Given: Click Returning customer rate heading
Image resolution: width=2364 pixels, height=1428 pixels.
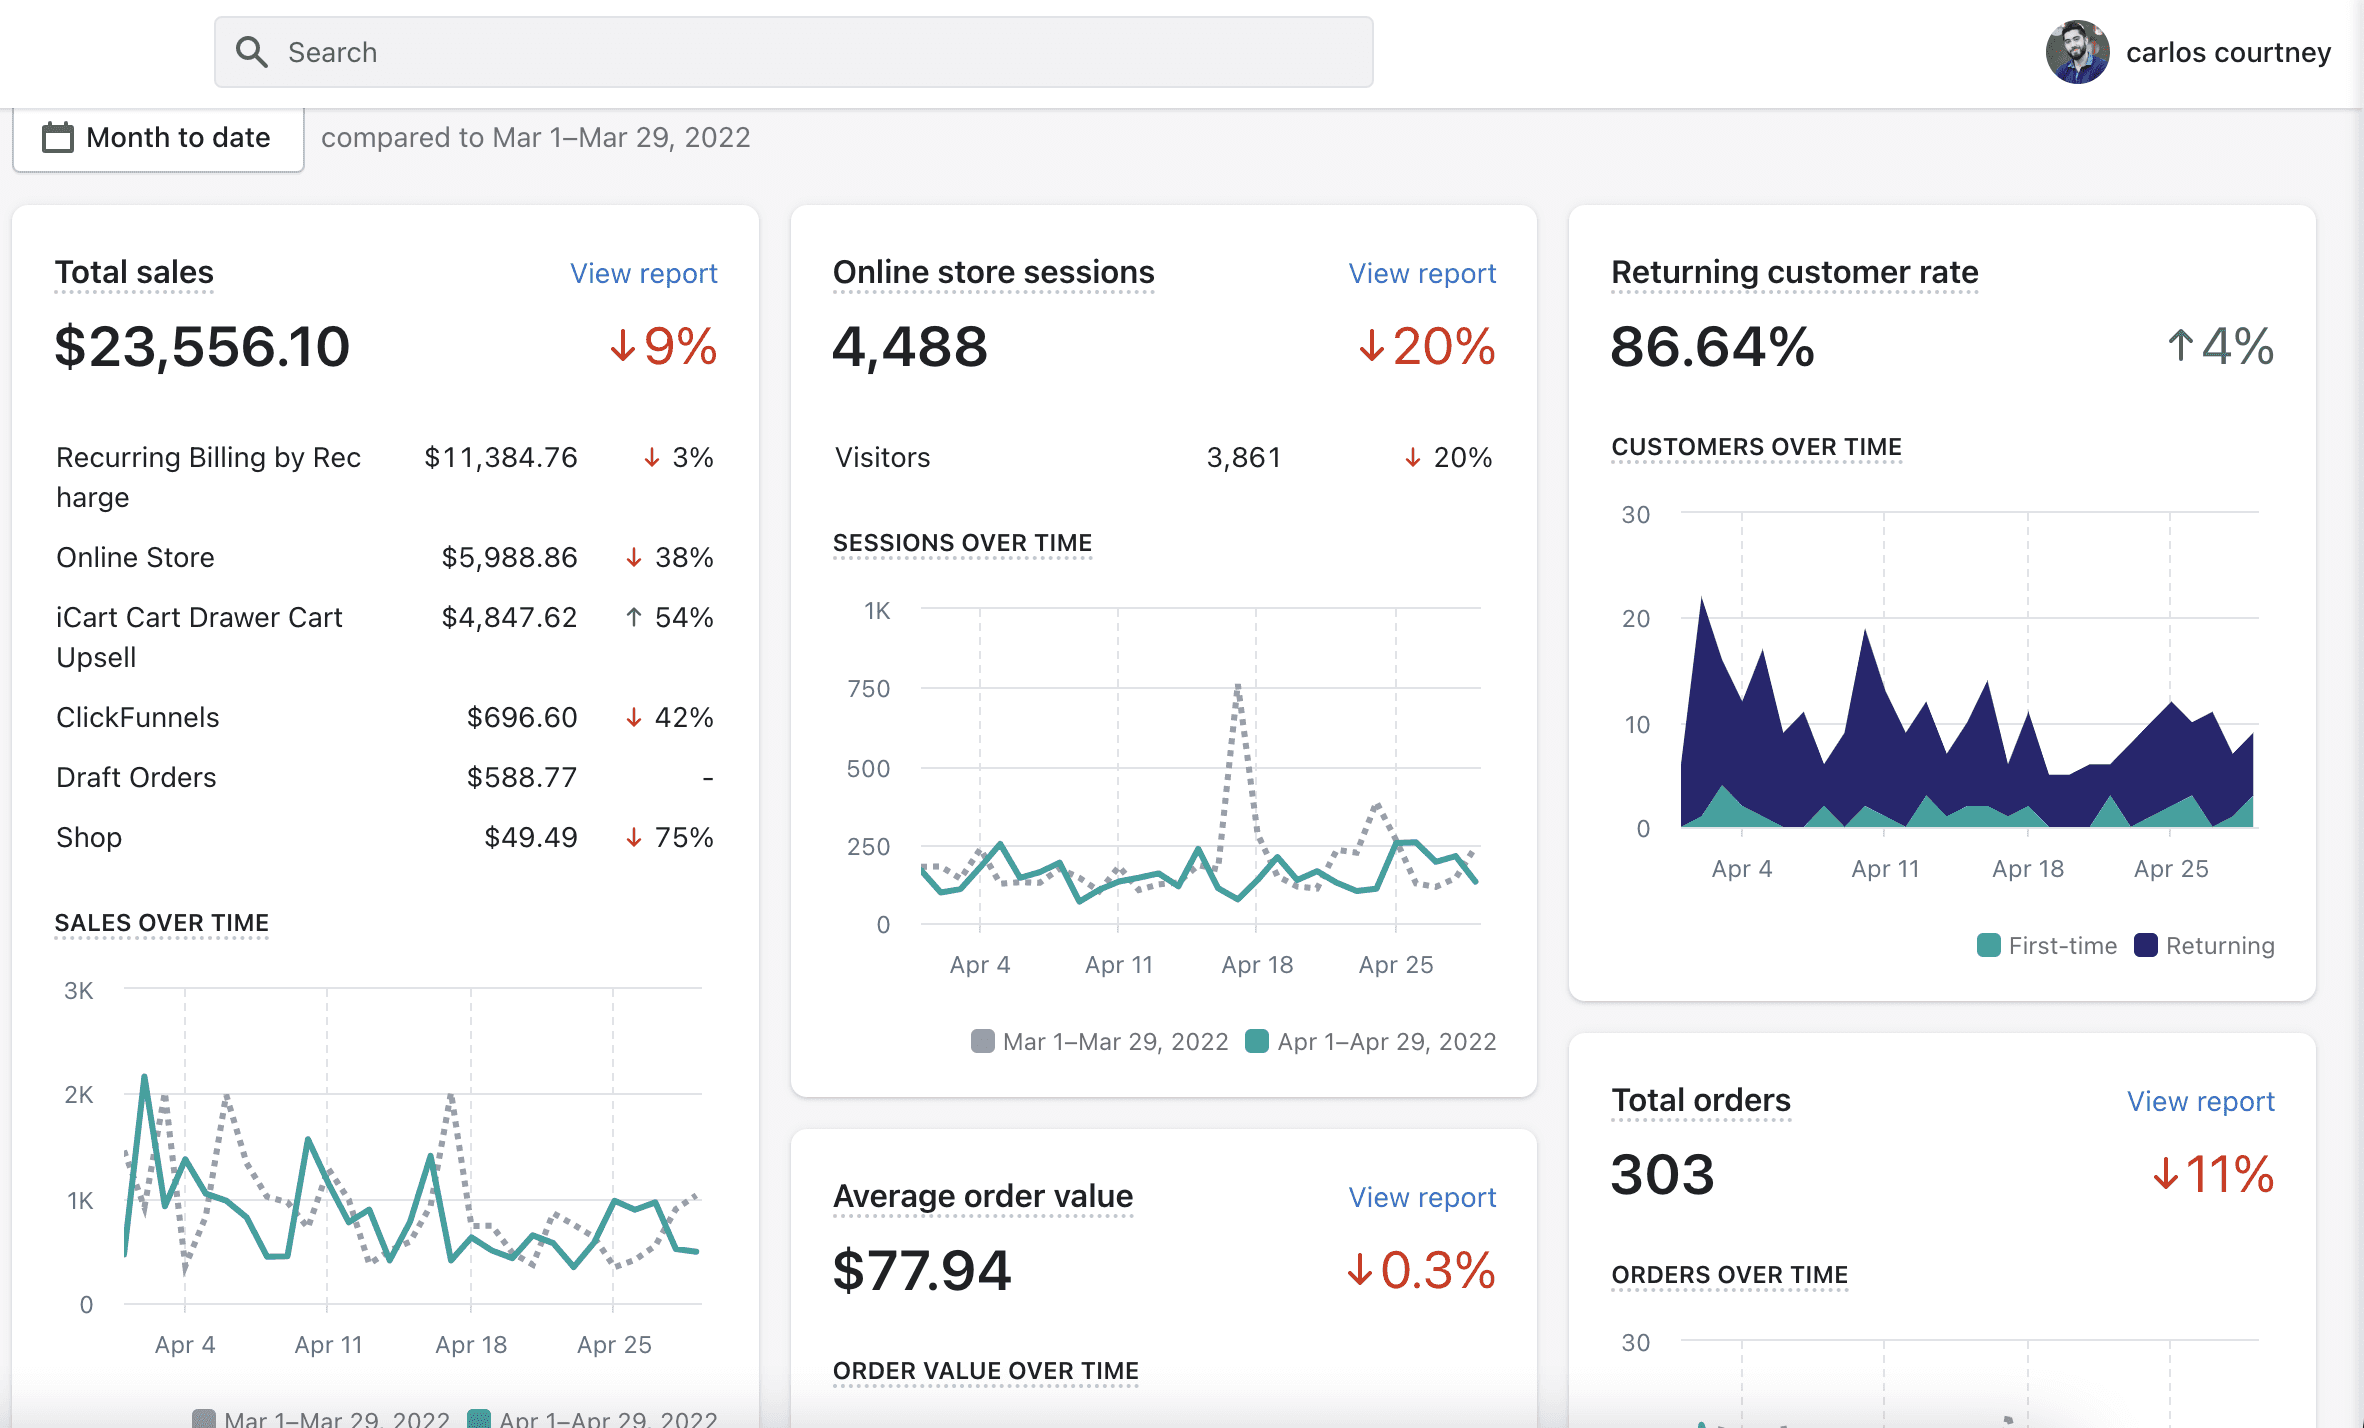Looking at the screenshot, I should [x=1794, y=272].
